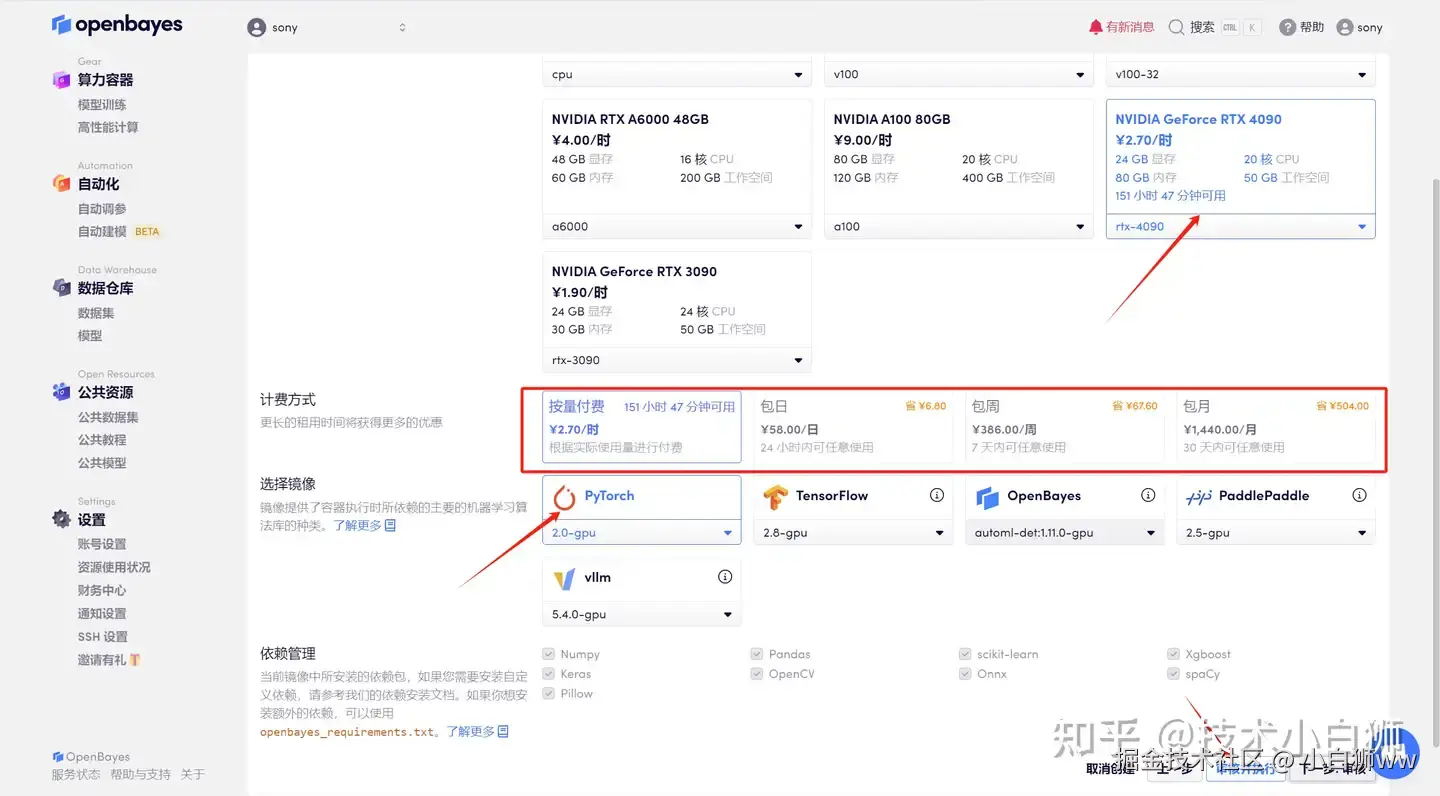Click the PyTorch flame logo
This screenshot has height=796, width=1440.
(565, 497)
